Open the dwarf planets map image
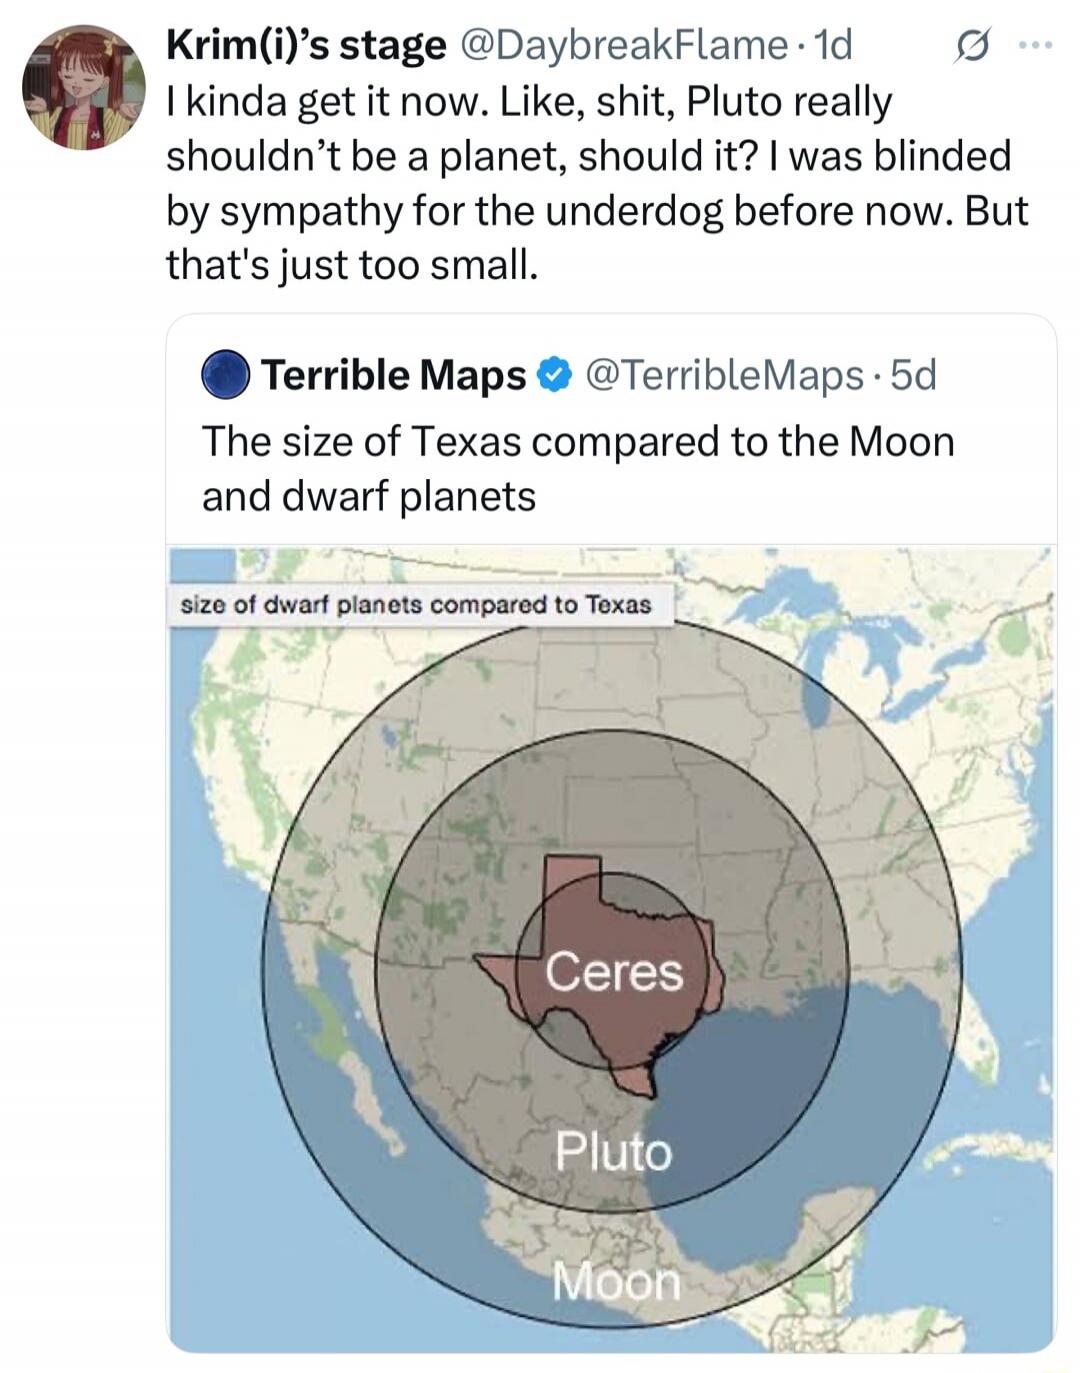The height and width of the screenshot is (1373, 1080). click(x=611, y=949)
